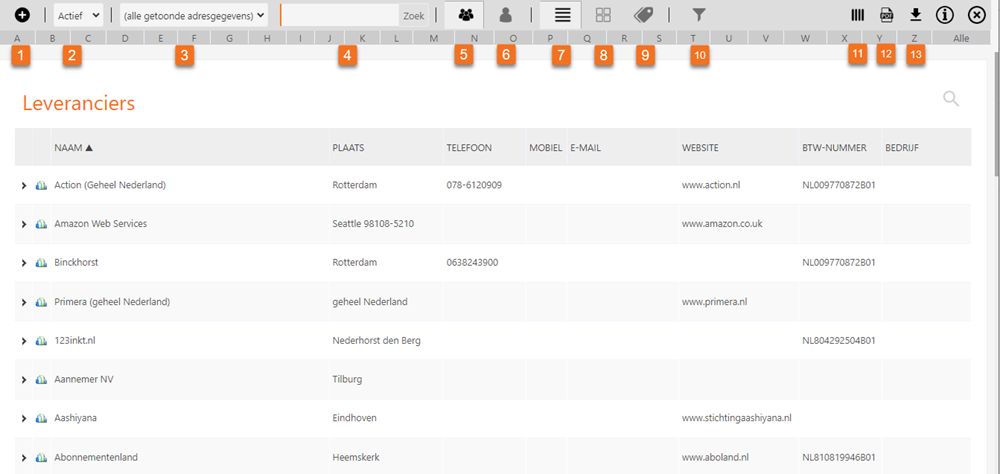The height and width of the screenshot is (474, 1000).
Task: Focus the search text field
Action: click(340, 15)
